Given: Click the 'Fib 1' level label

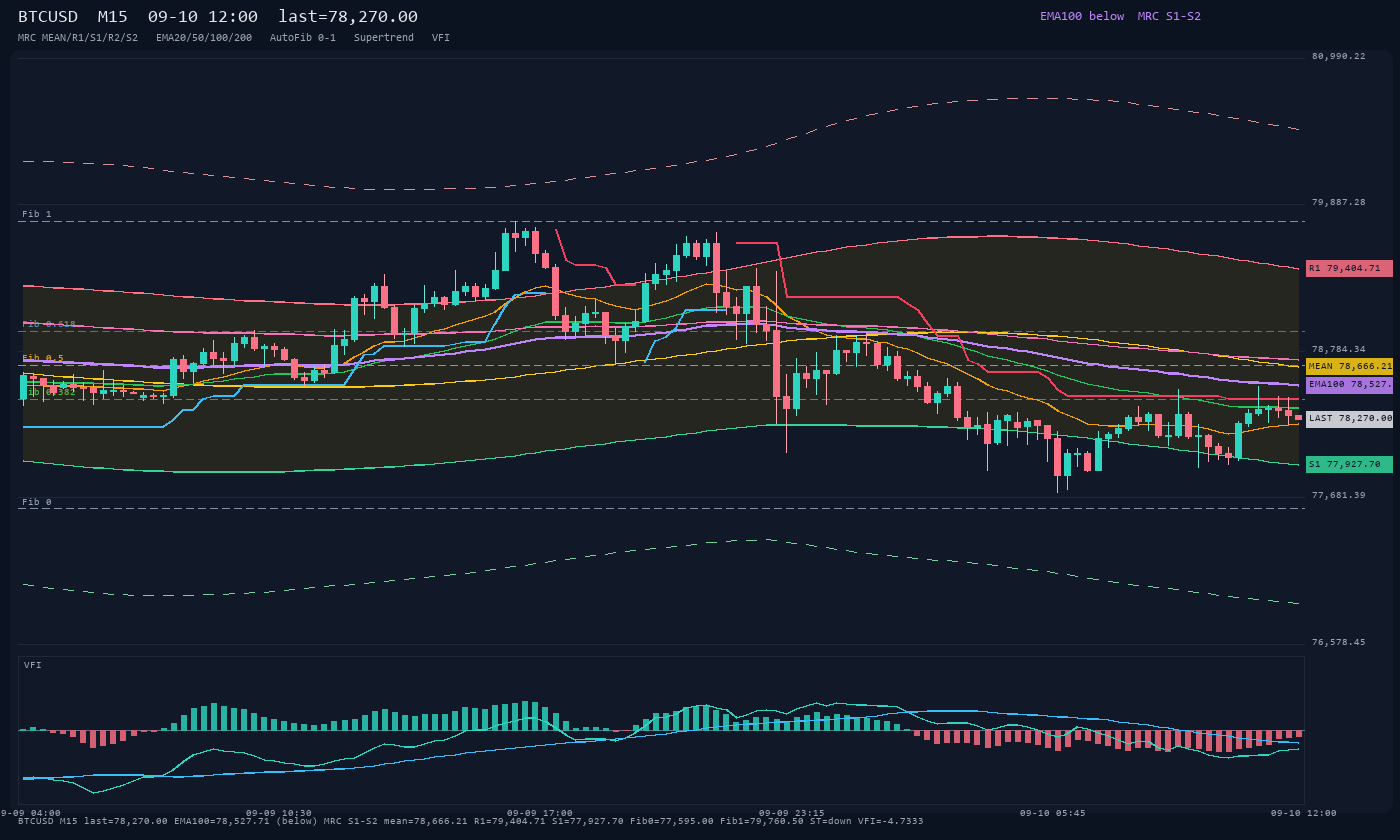Looking at the screenshot, I should coord(37,214).
